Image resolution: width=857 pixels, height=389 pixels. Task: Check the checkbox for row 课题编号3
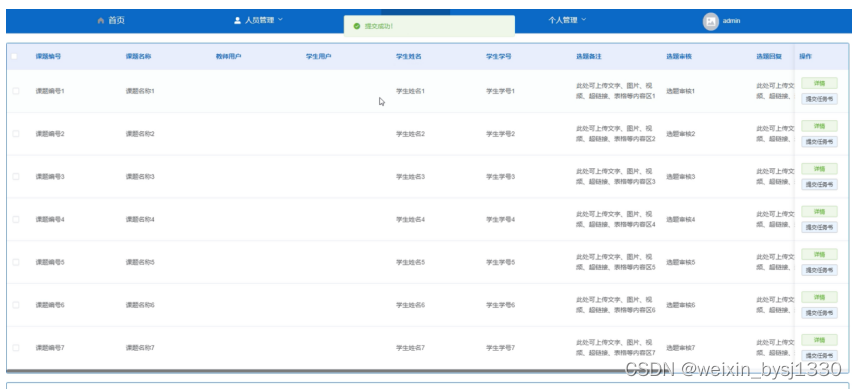pyautogui.click(x=15, y=176)
